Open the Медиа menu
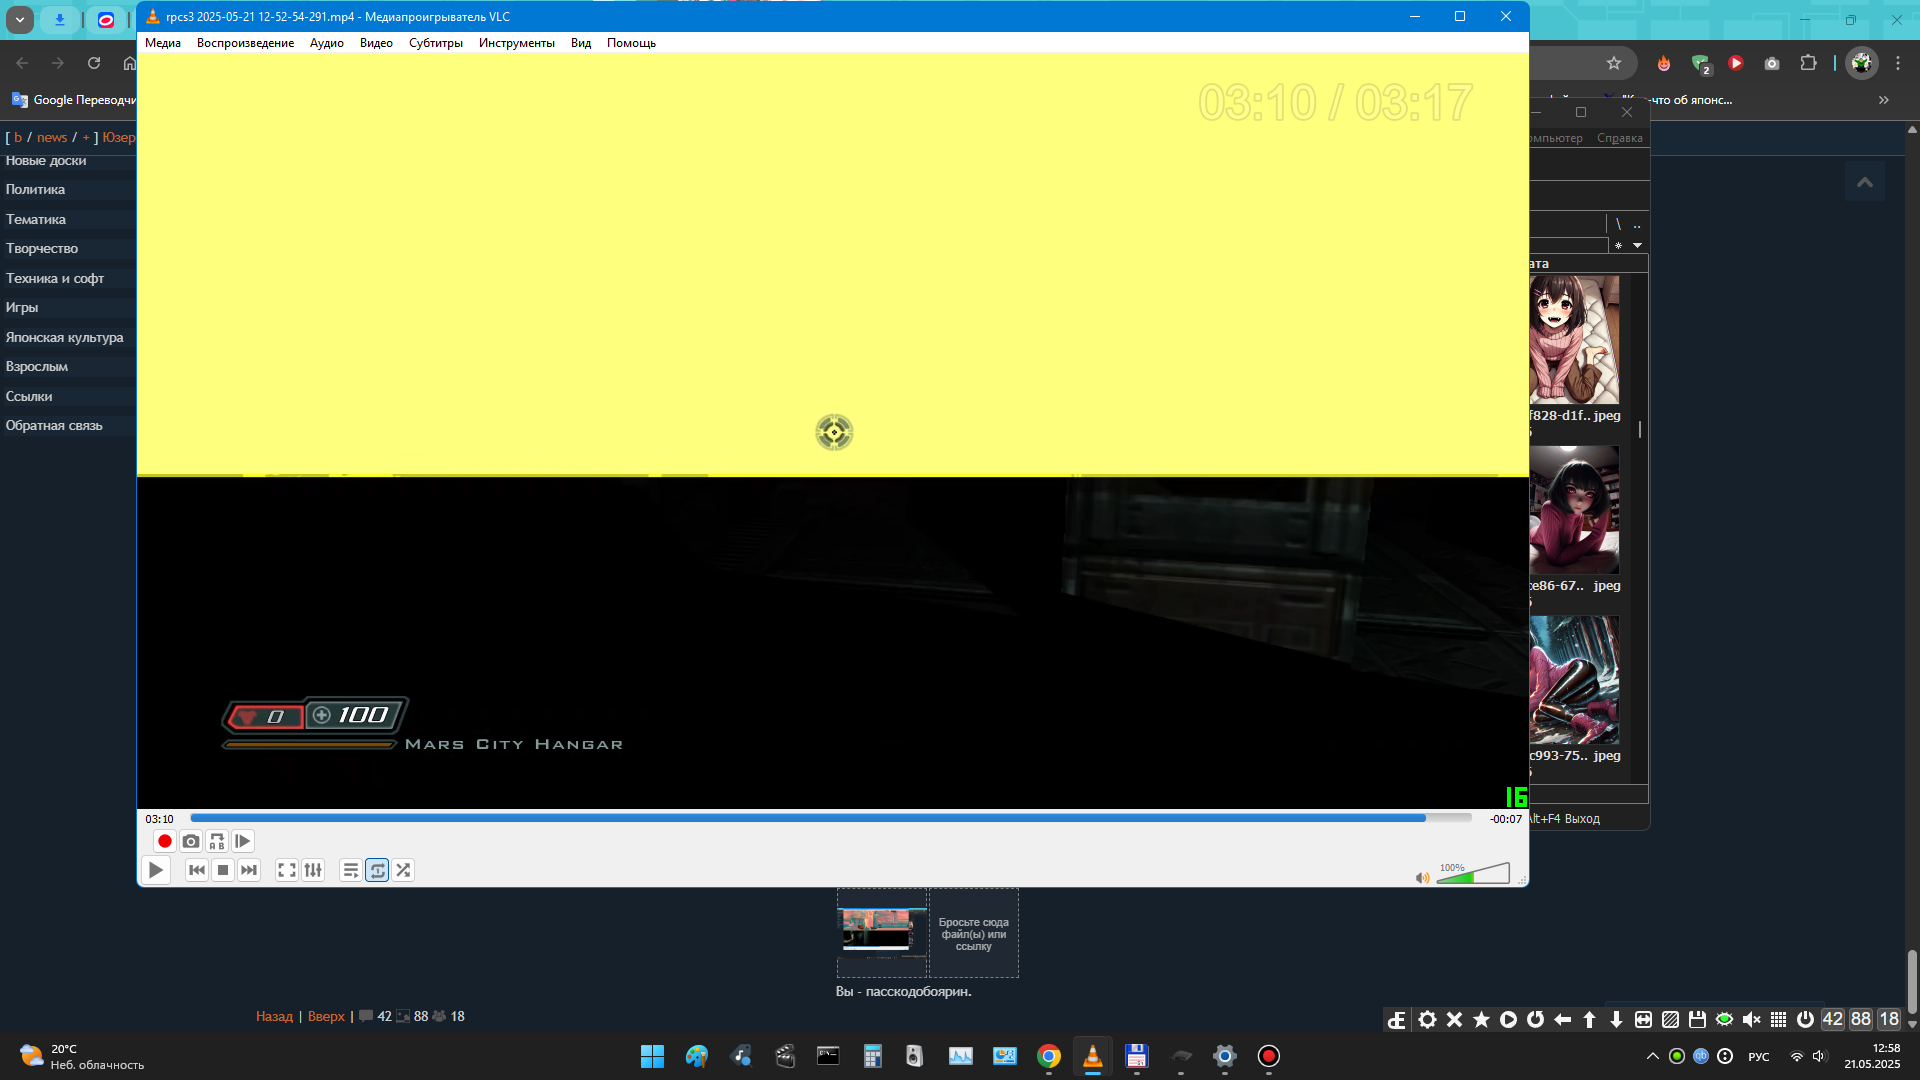 tap(162, 43)
